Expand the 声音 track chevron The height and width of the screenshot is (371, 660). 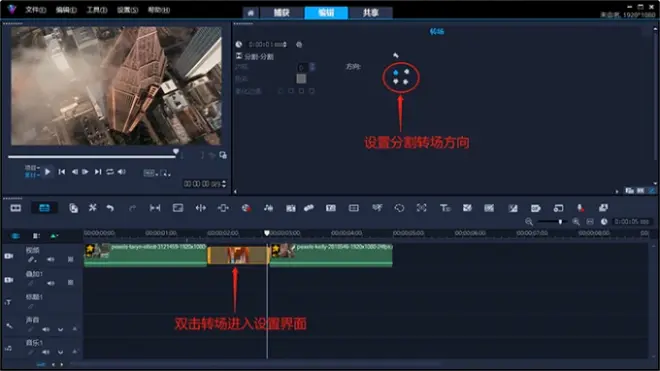click(61, 329)
